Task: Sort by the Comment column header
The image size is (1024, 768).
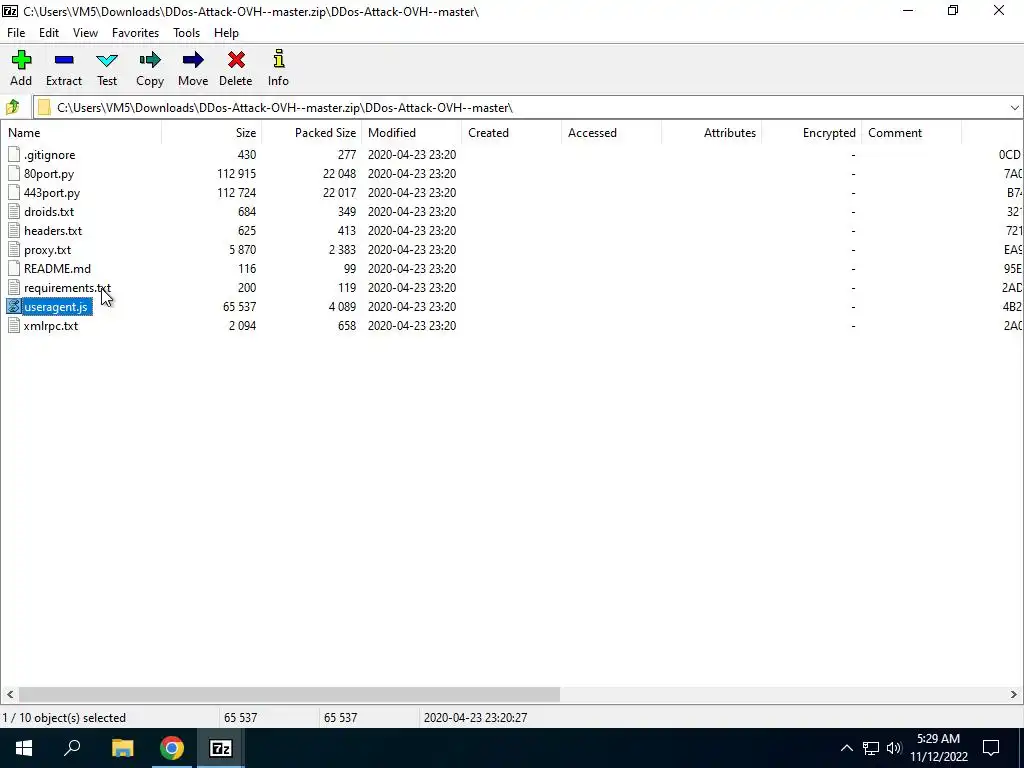Action: [x=911, y=133]
